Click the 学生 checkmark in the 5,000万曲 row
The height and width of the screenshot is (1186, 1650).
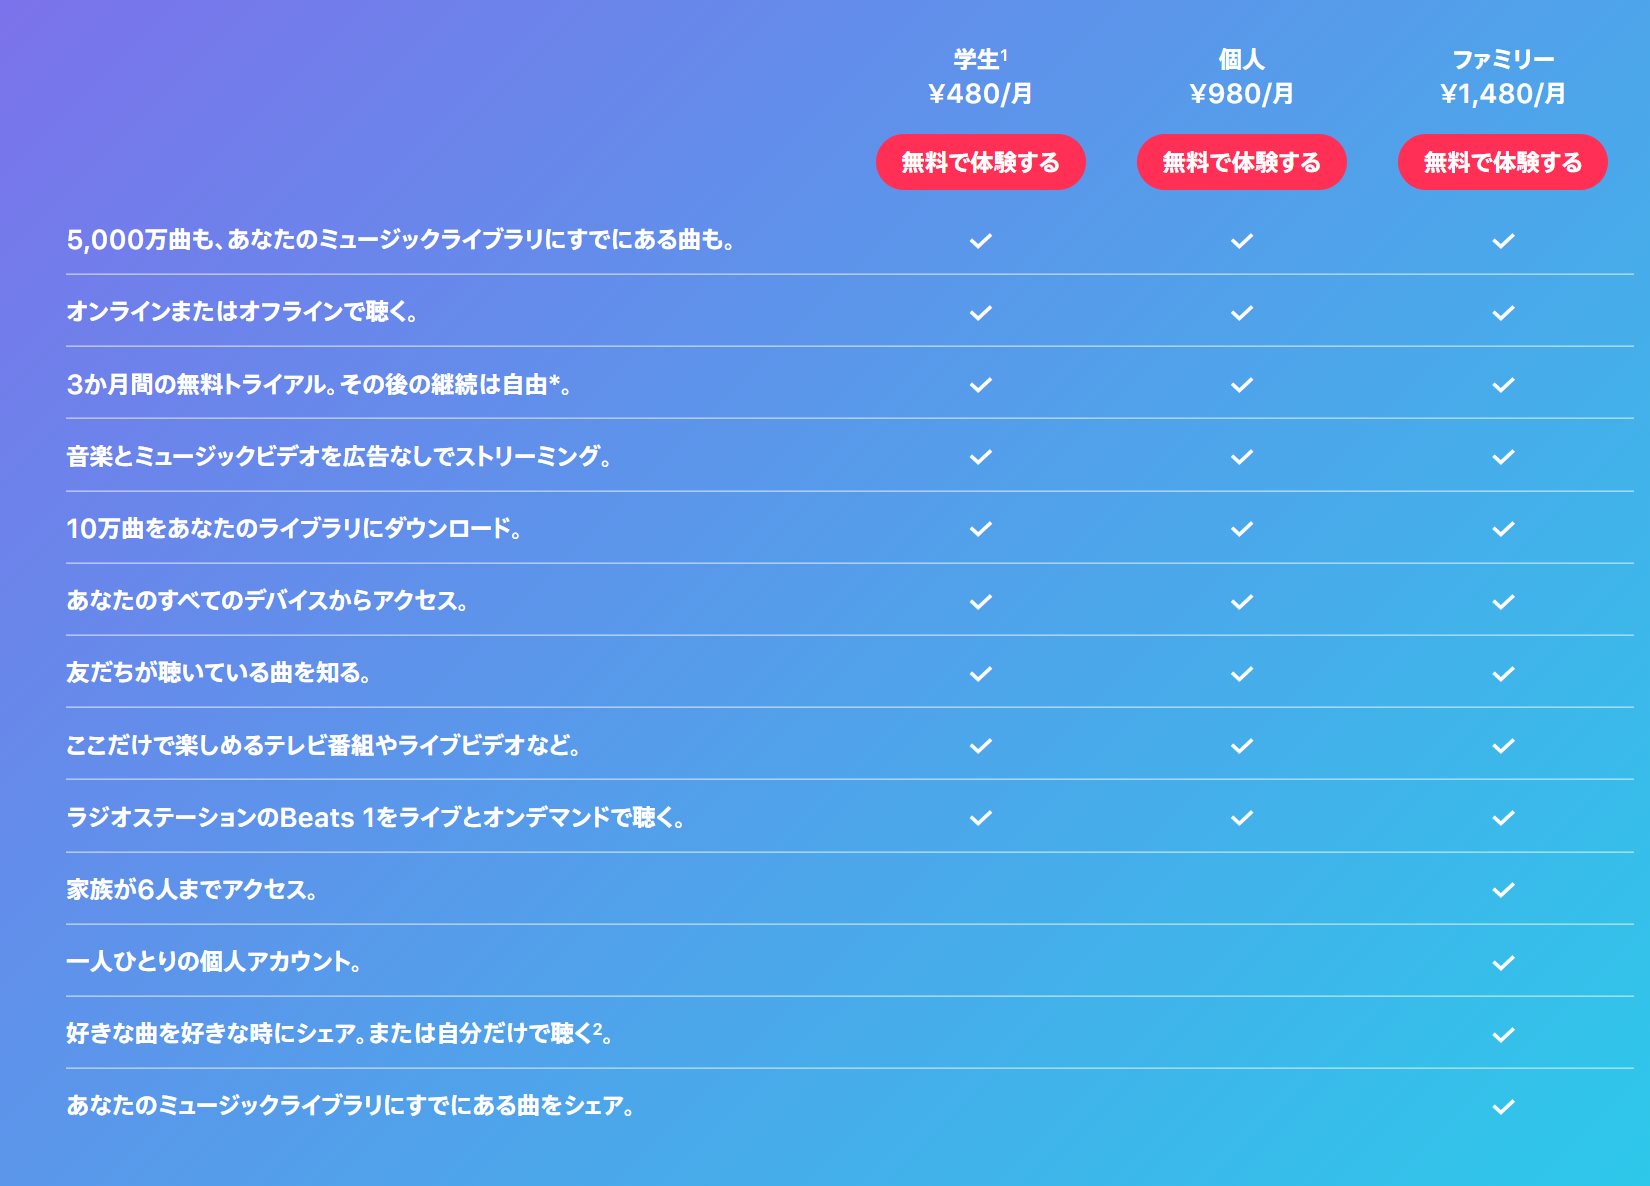pos(981,241)
